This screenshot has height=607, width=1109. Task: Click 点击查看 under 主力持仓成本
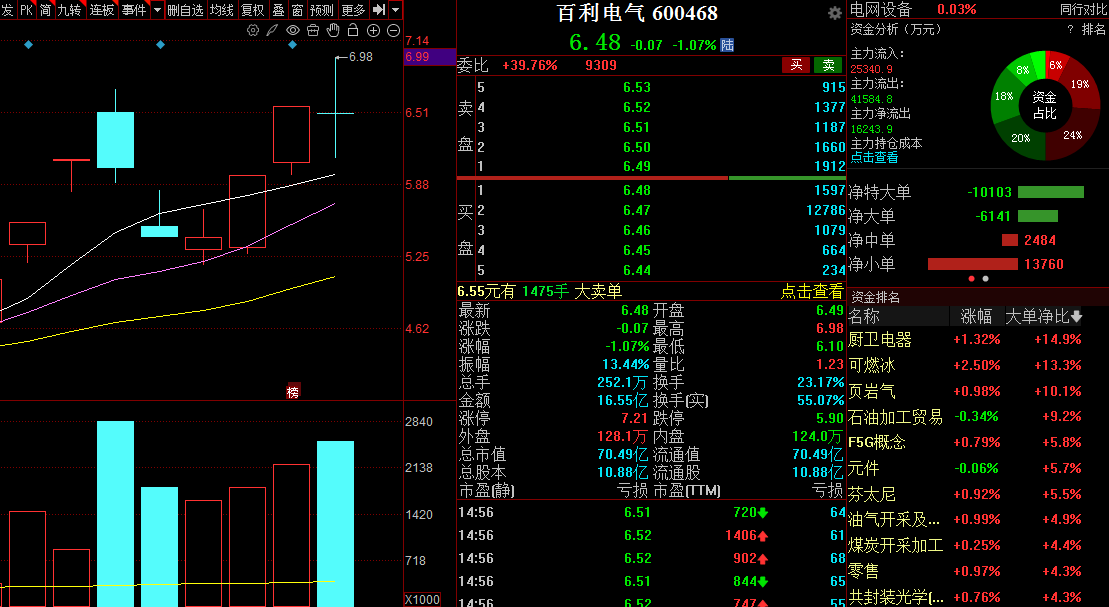874,158
